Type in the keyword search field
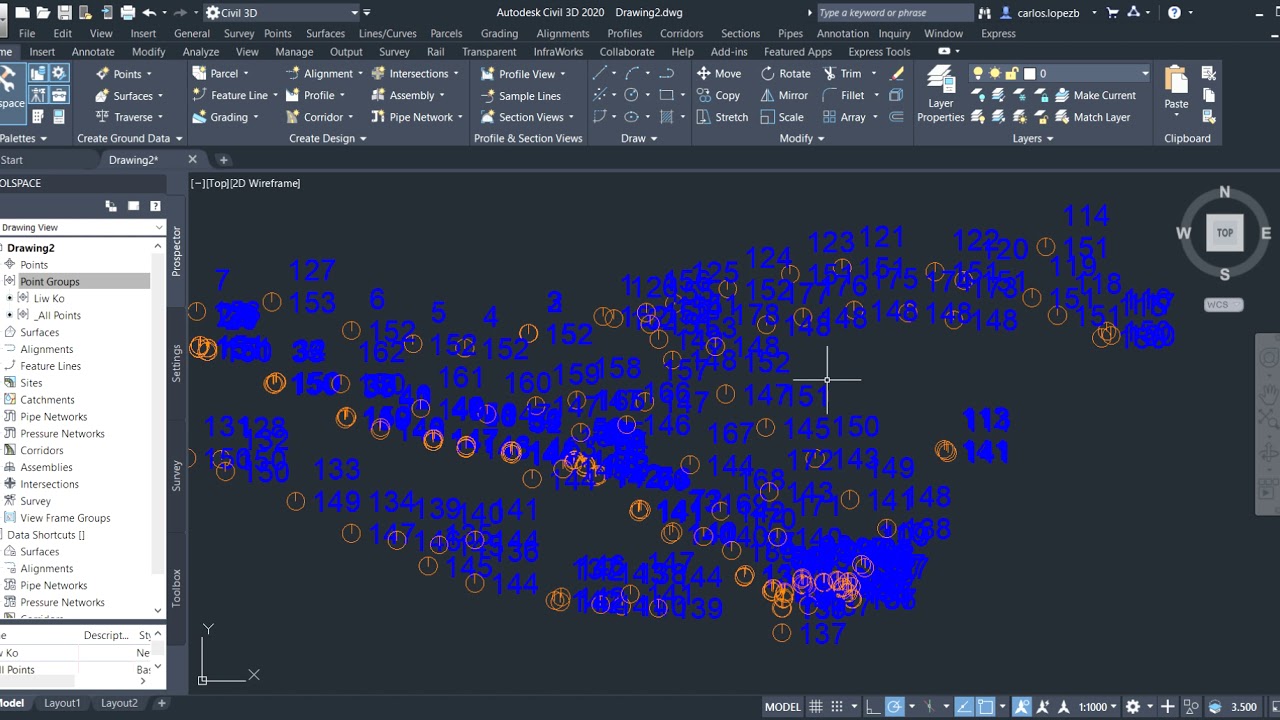 (x=893, y=13)
